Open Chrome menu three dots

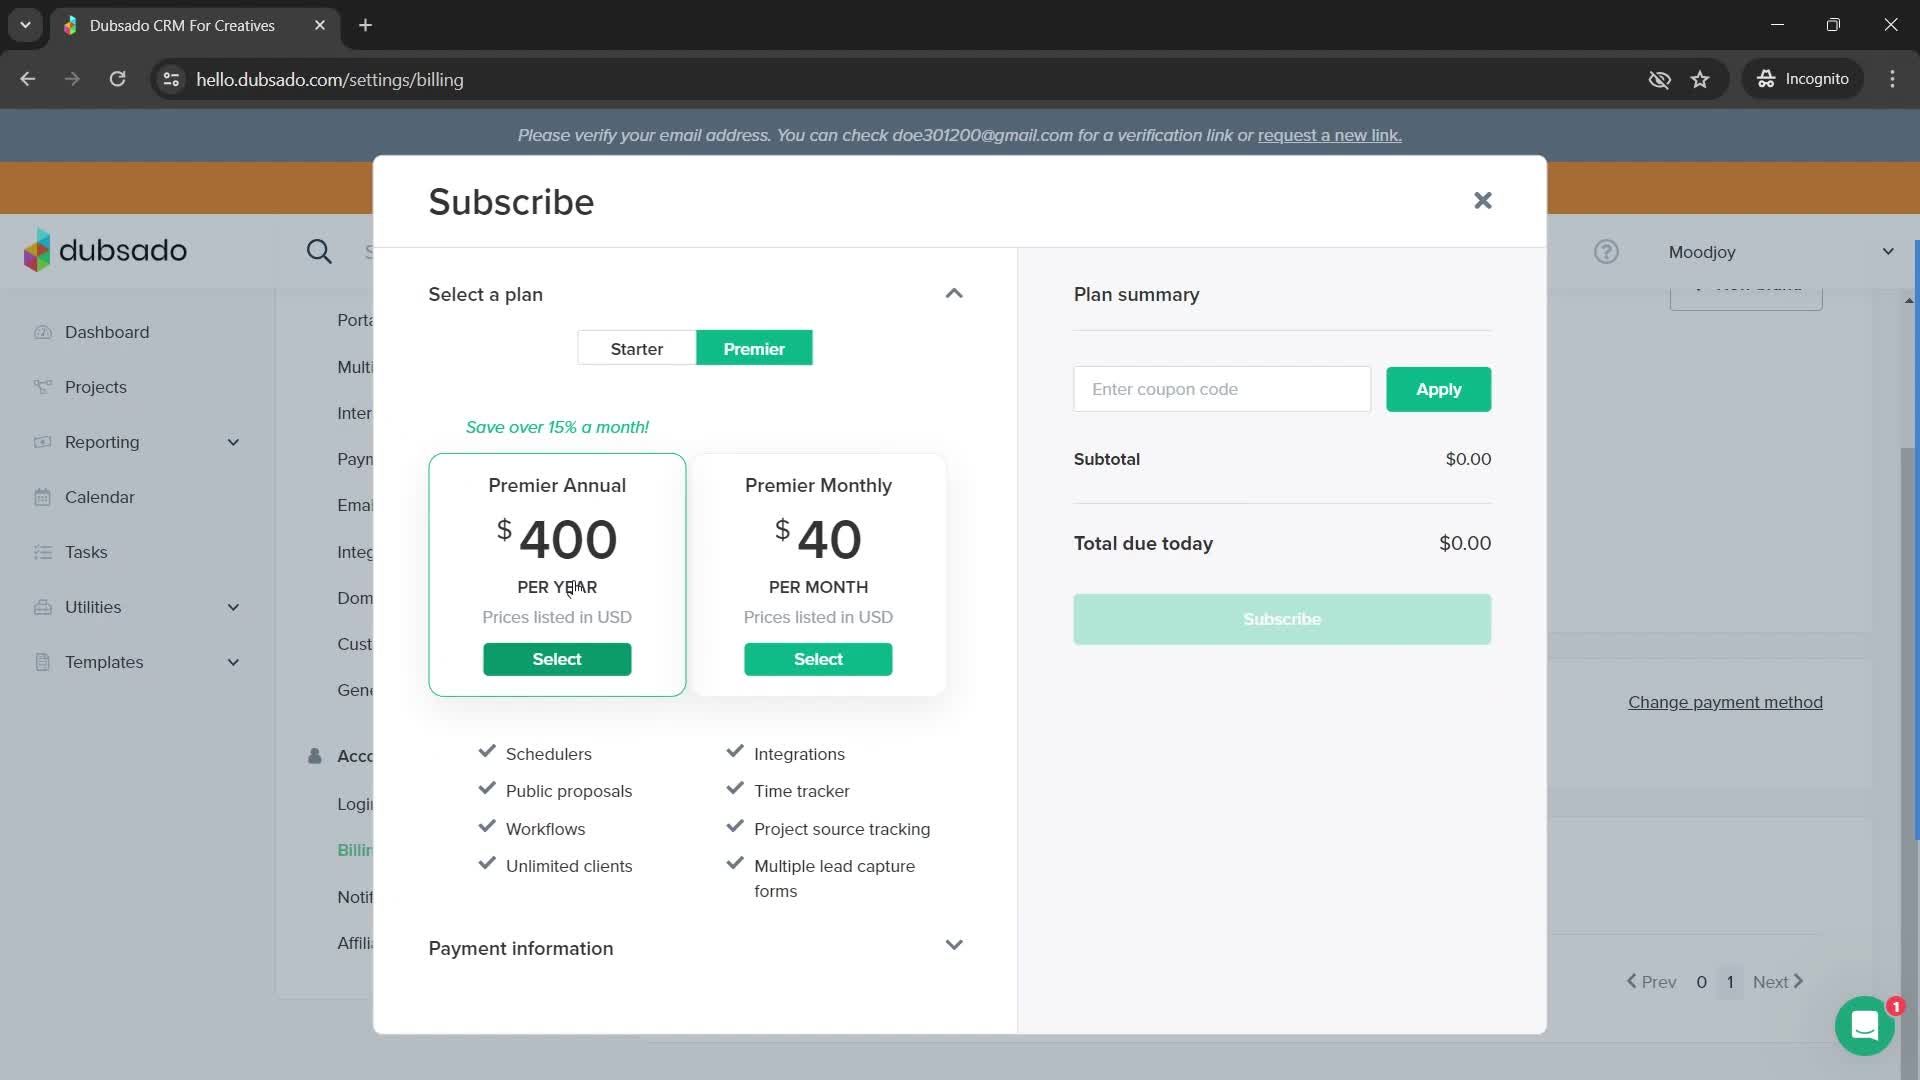1892,79
